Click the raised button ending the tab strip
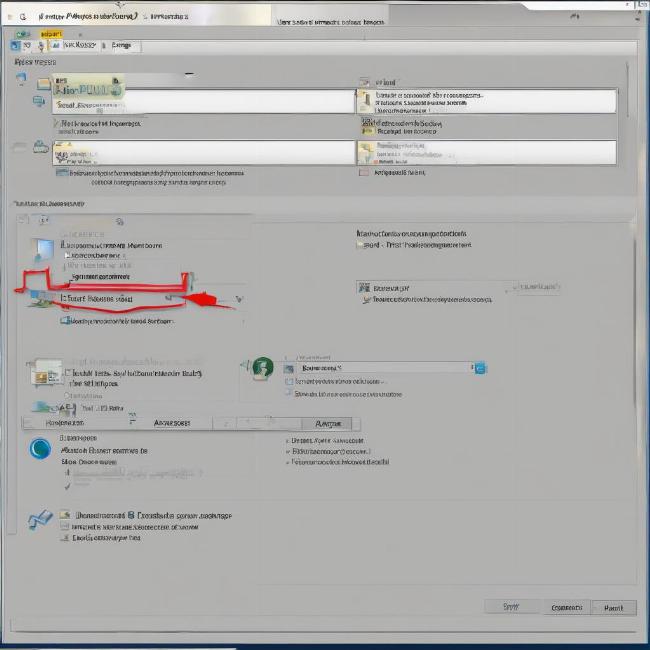 (x=327, y=423)
